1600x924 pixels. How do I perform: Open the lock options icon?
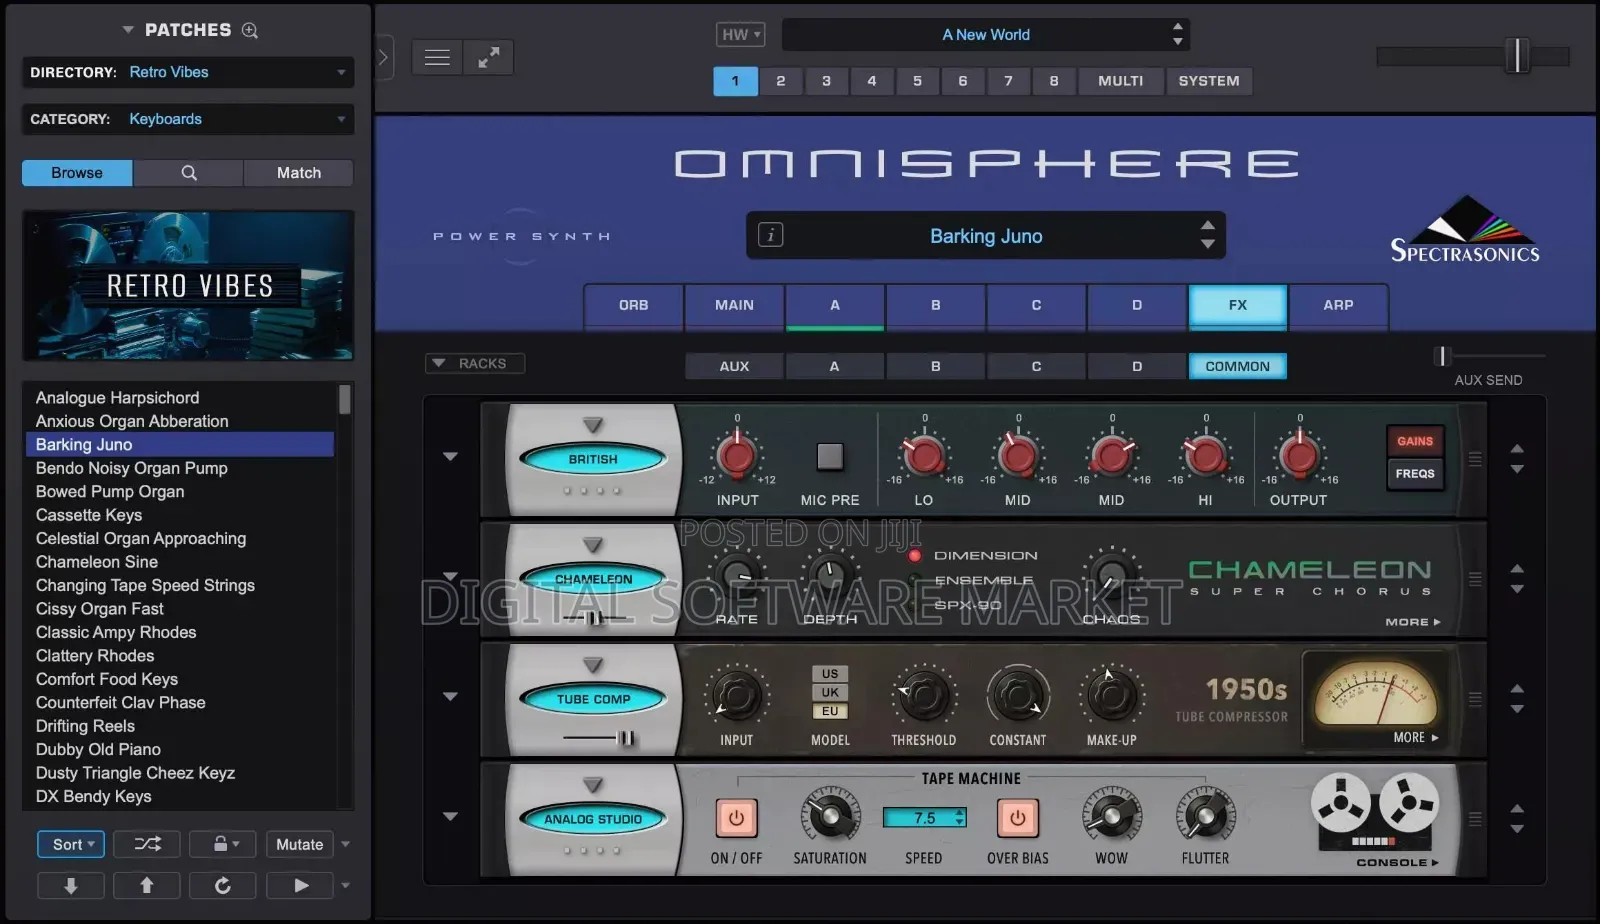pos(222,844)
